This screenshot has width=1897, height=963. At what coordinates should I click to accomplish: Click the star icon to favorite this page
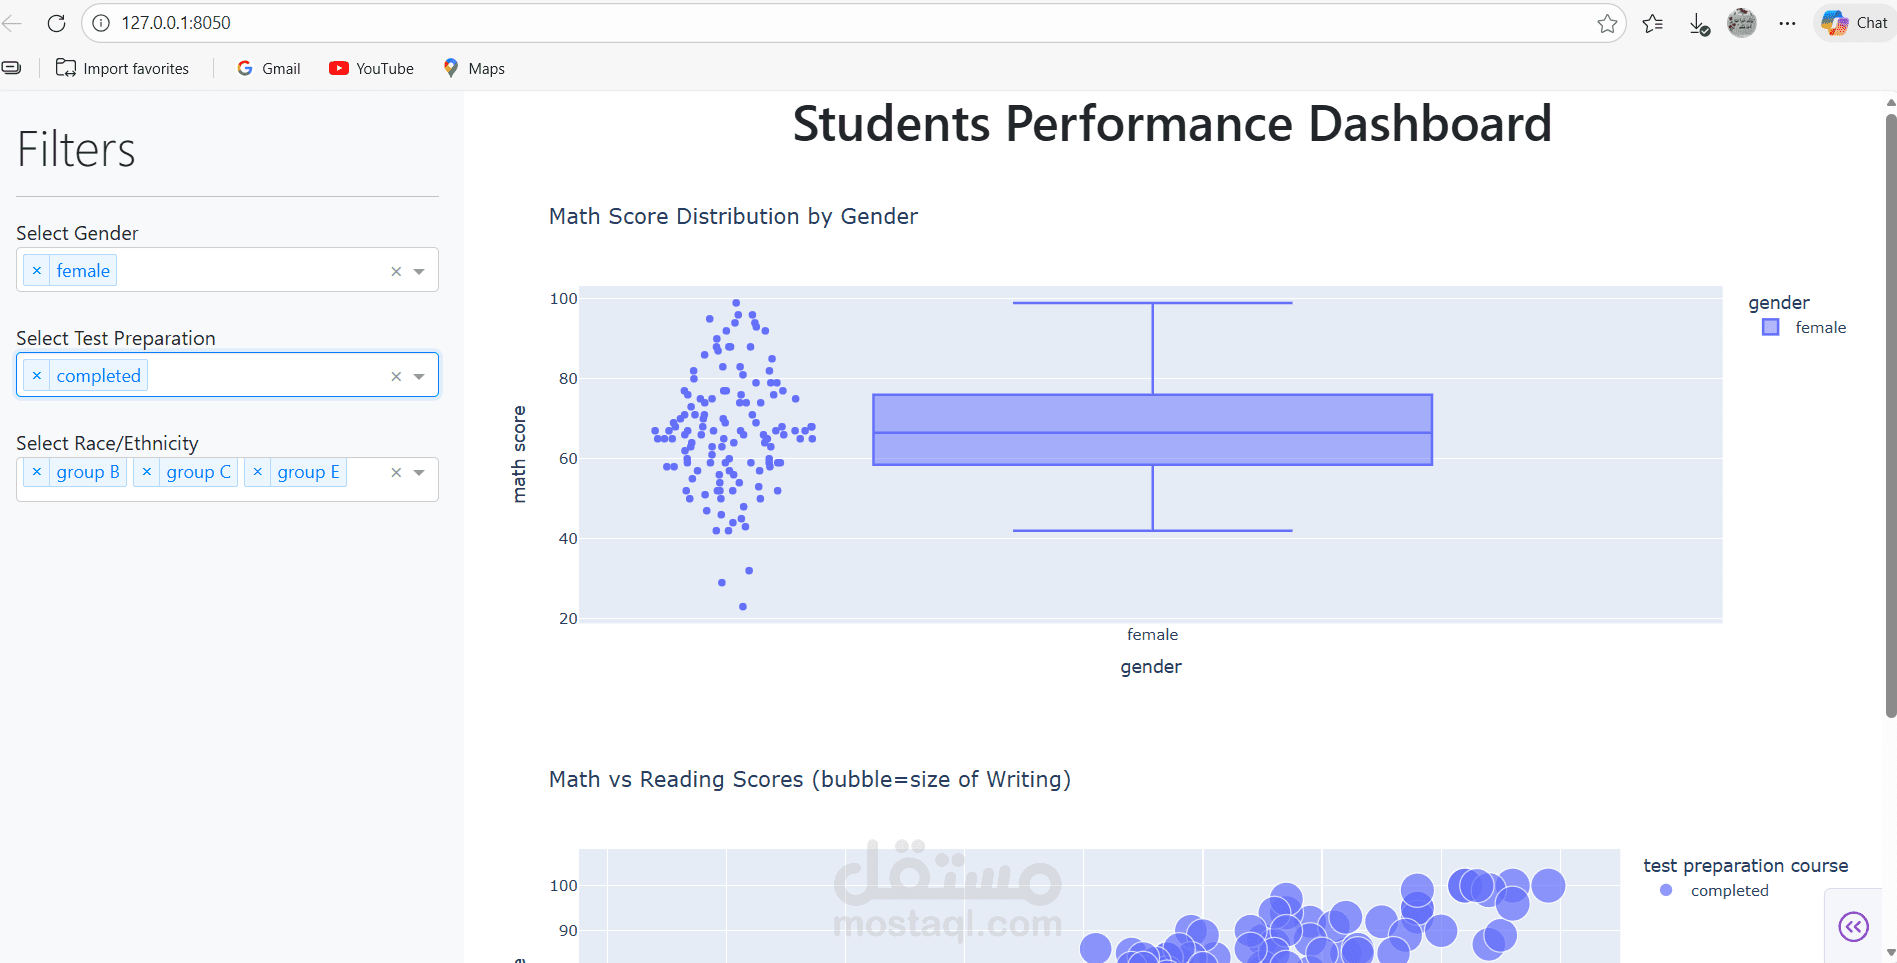(1607, 23)
